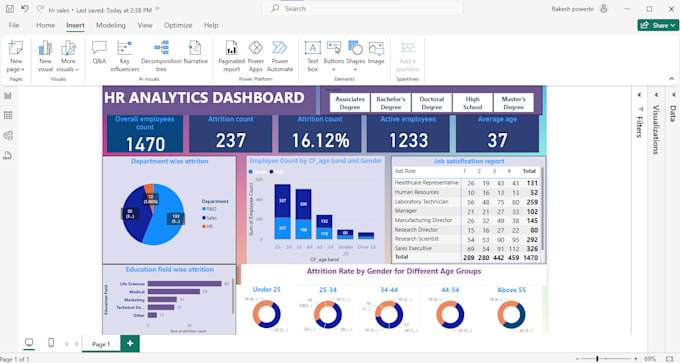Insert Decomposition tree visual

click(x=161, y=56)
